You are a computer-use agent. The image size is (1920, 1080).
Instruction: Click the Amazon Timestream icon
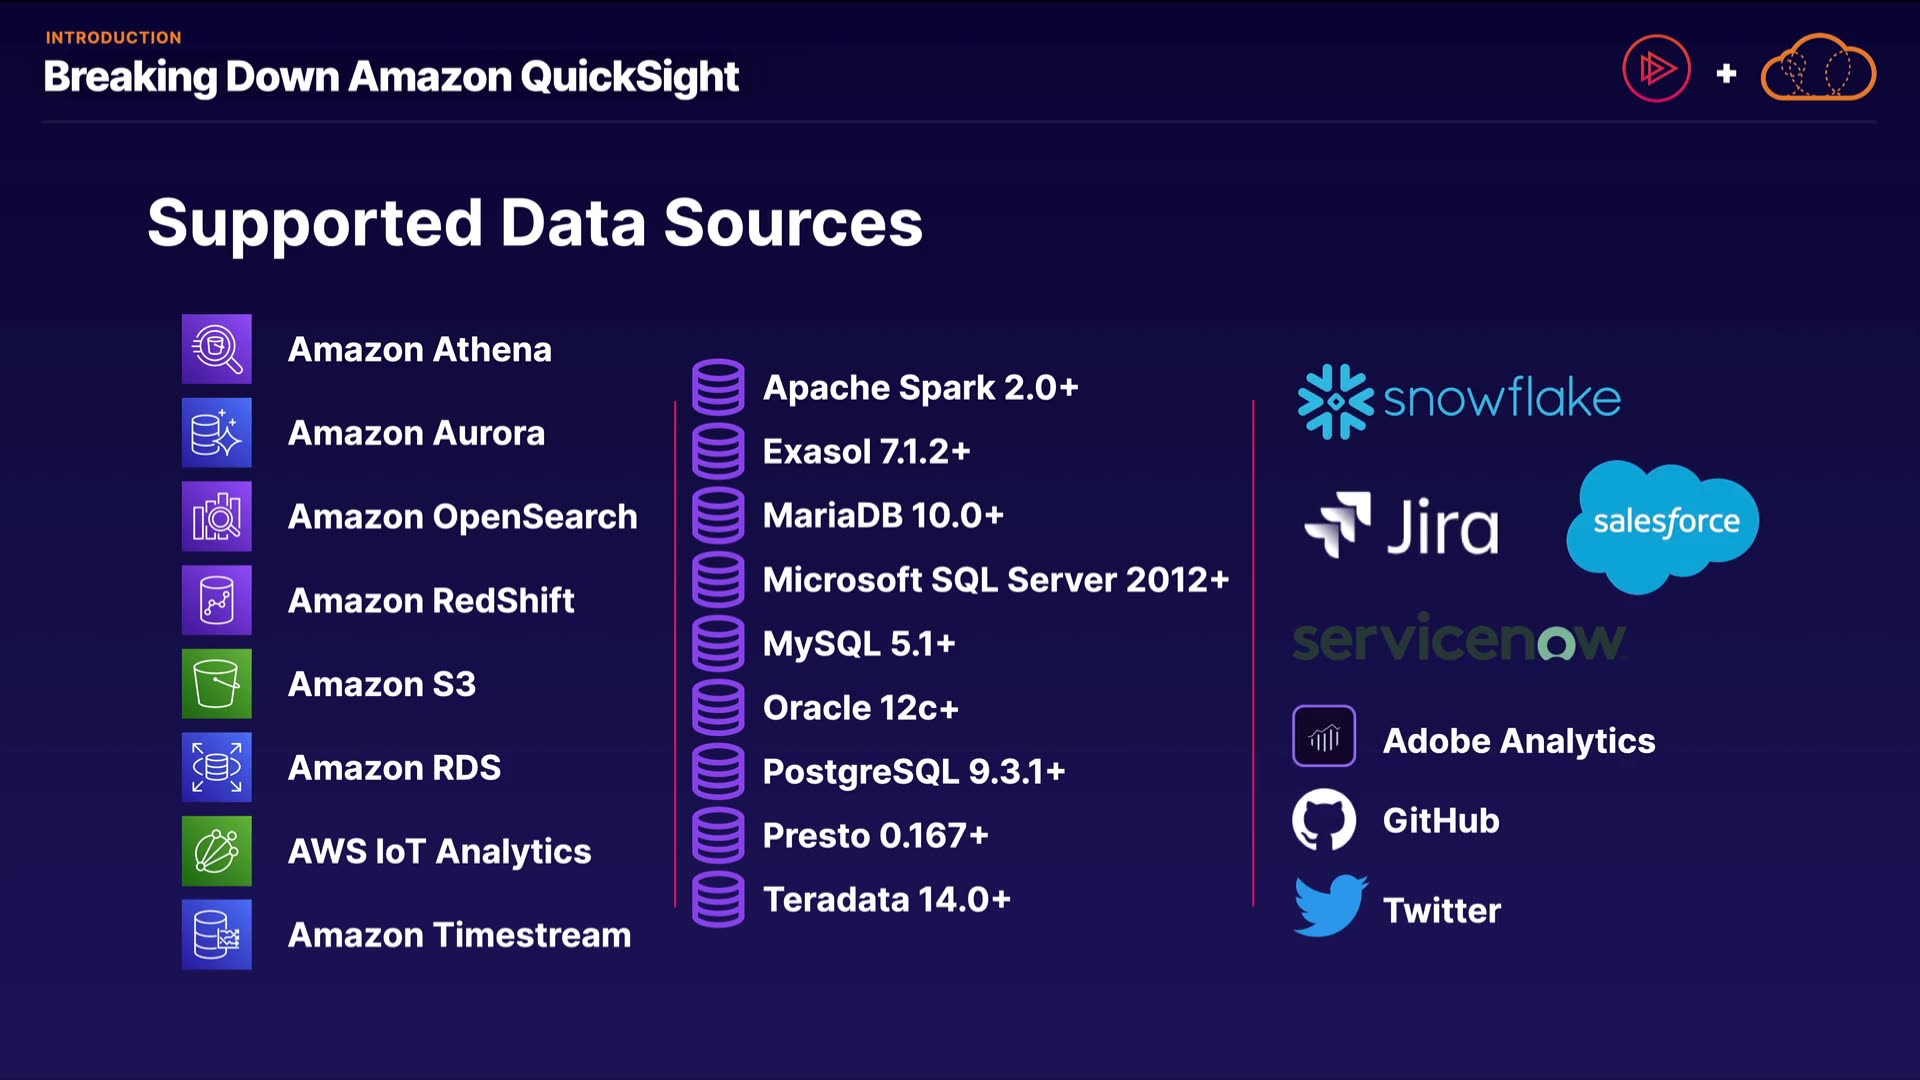pos(216,935)
